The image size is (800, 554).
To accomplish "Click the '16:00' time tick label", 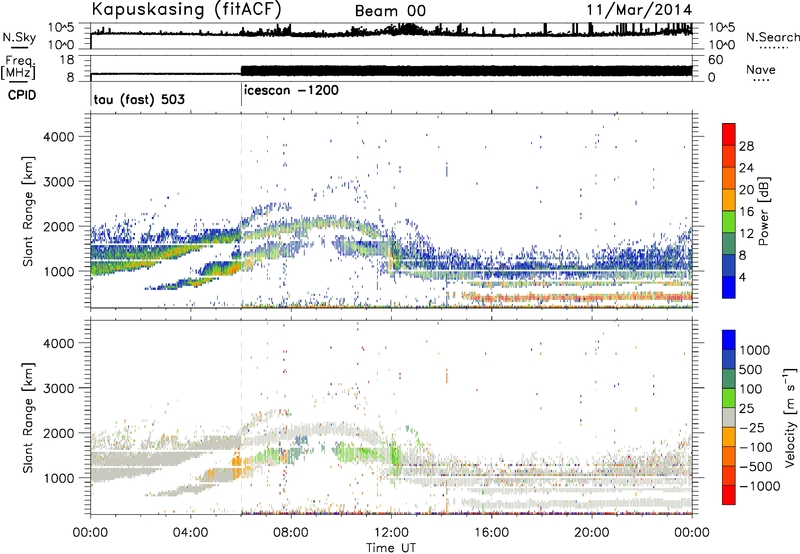I will [491, 533].
